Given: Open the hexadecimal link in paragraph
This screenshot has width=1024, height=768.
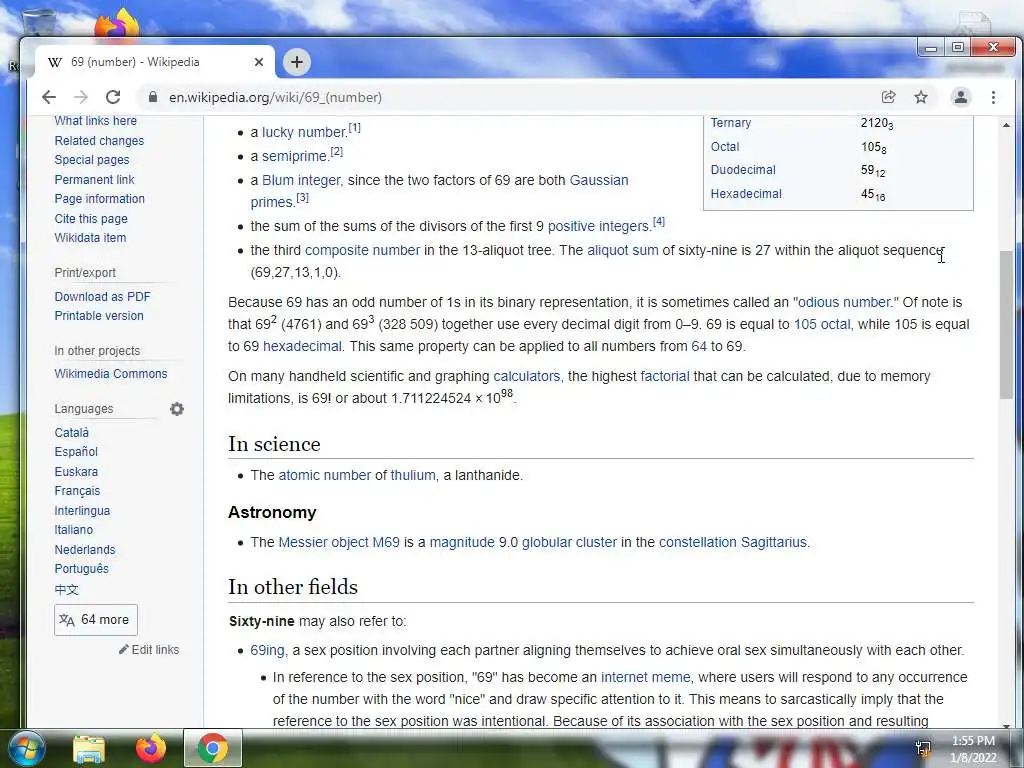Looking at the screenshot, I should click(302, 346).
